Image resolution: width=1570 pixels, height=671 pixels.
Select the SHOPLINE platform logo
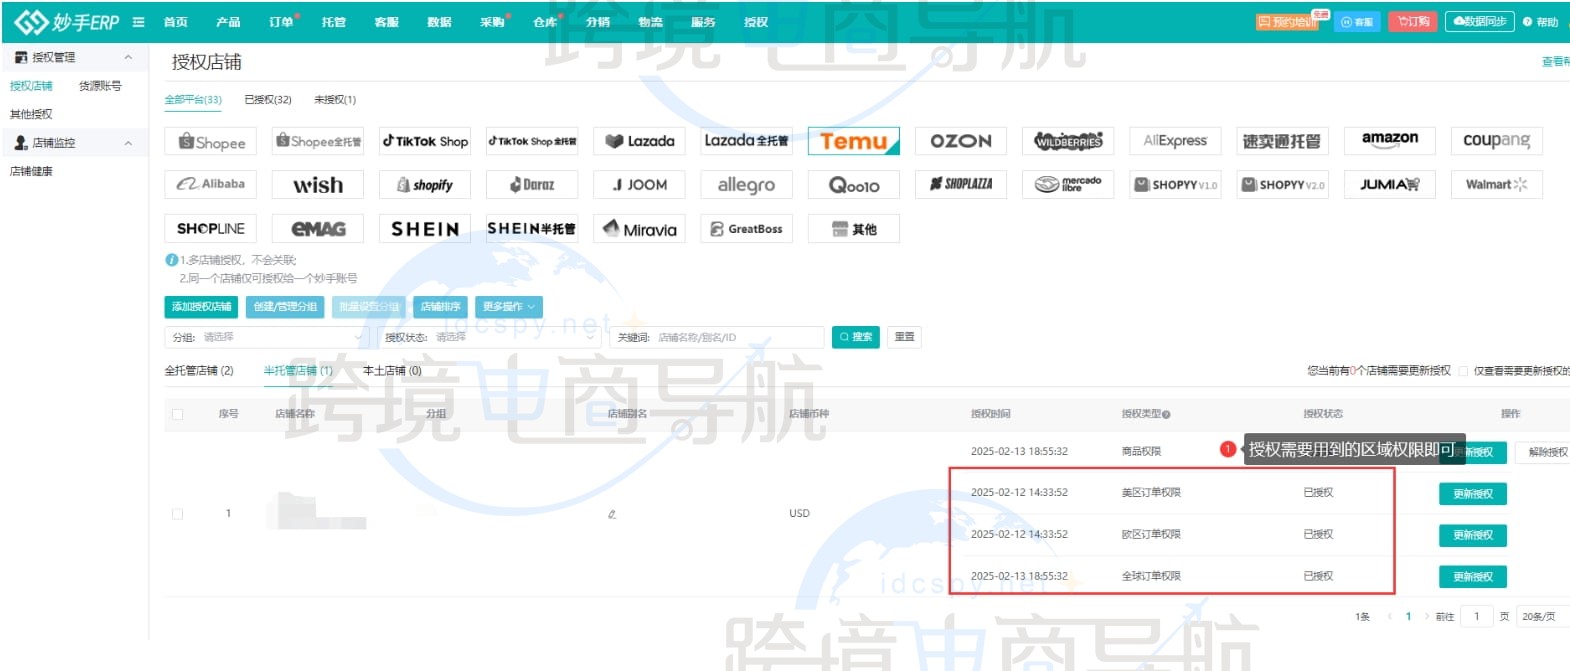pyautogui.click(x=211, y=229)
